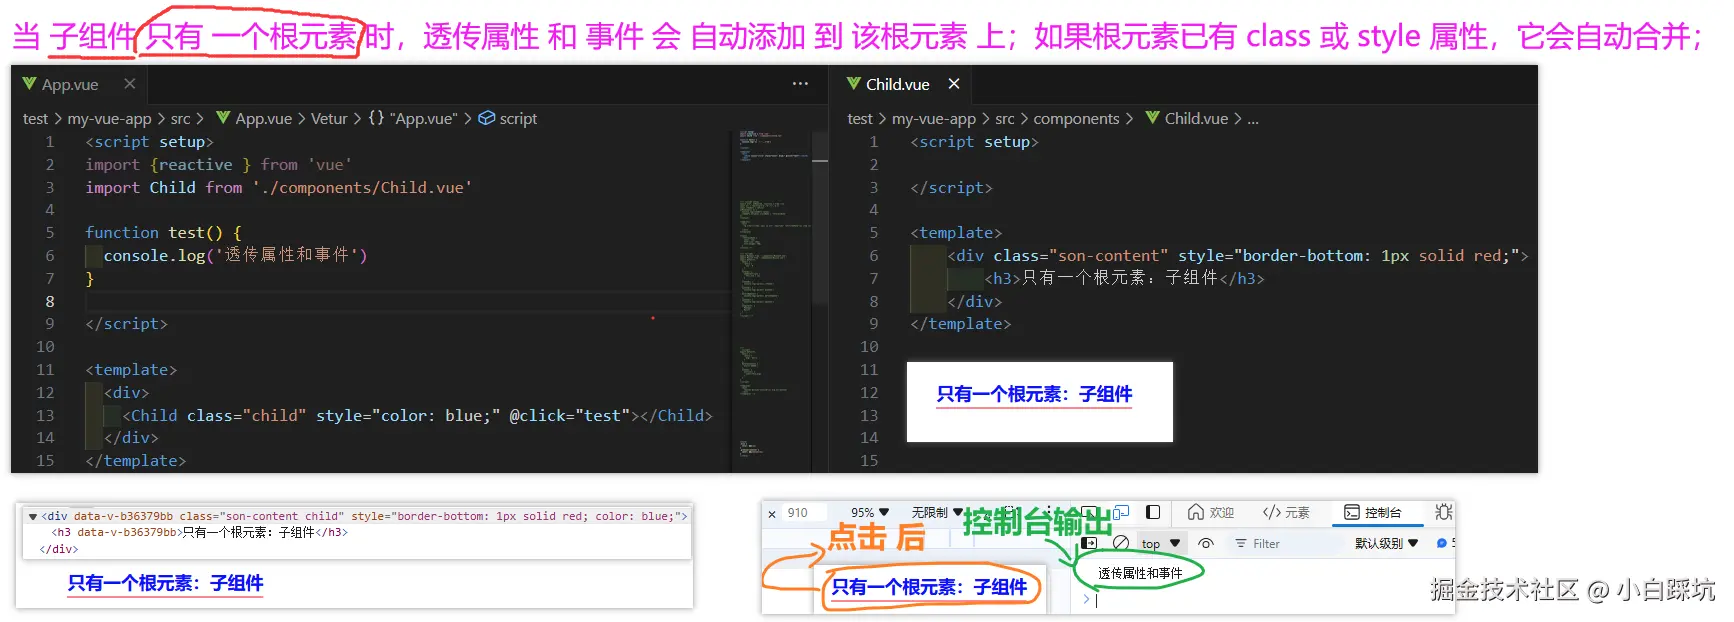Click 'src' breadcrumb in App.vue editor
This screenshot has width=1734, height=622.
(180, 119)
